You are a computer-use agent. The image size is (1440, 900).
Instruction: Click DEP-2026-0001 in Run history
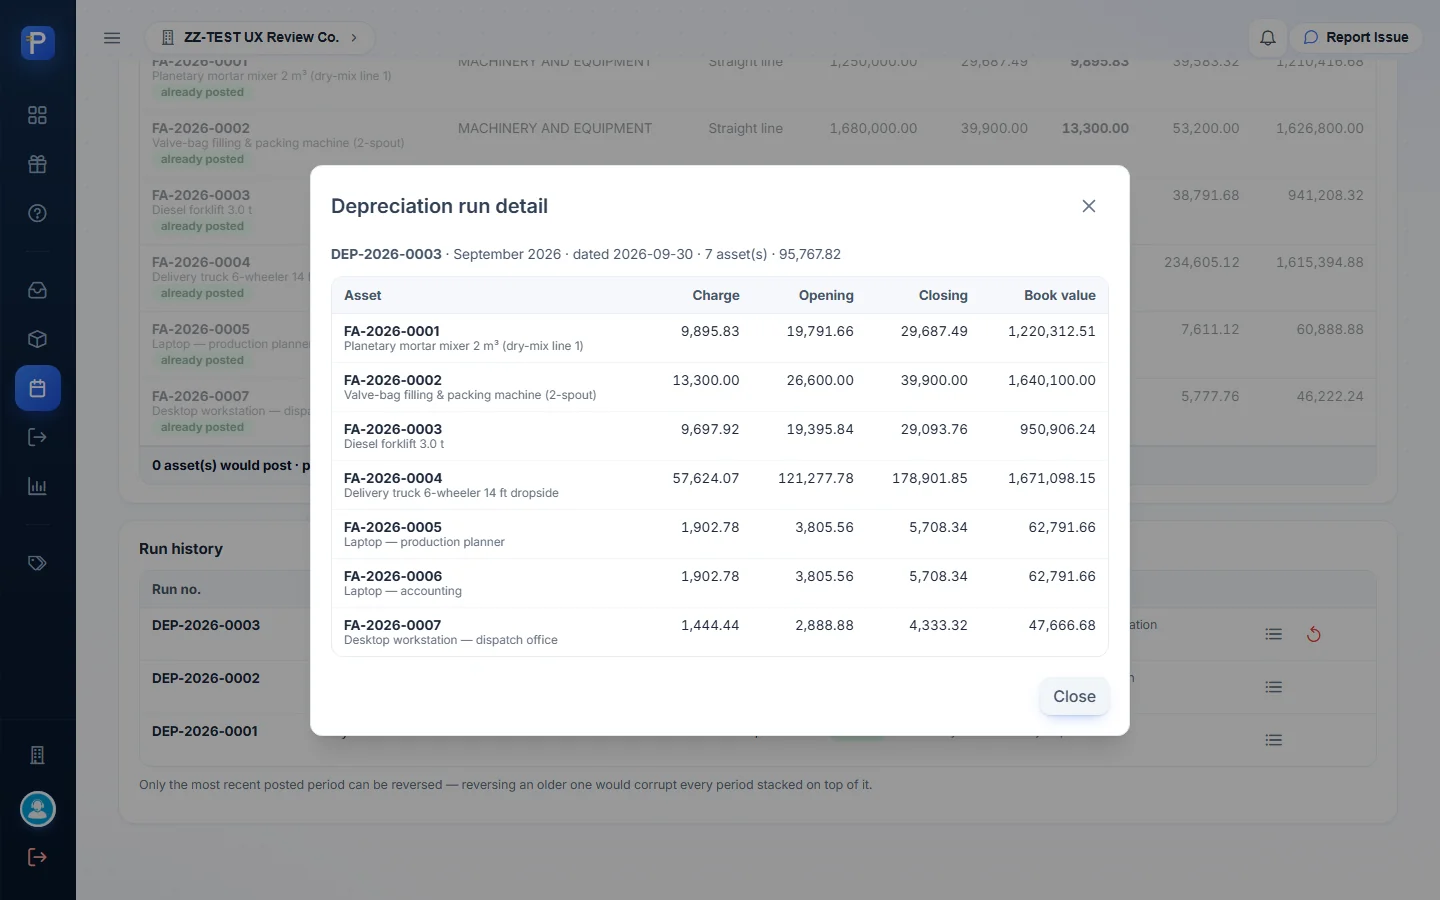pos(205,731)
